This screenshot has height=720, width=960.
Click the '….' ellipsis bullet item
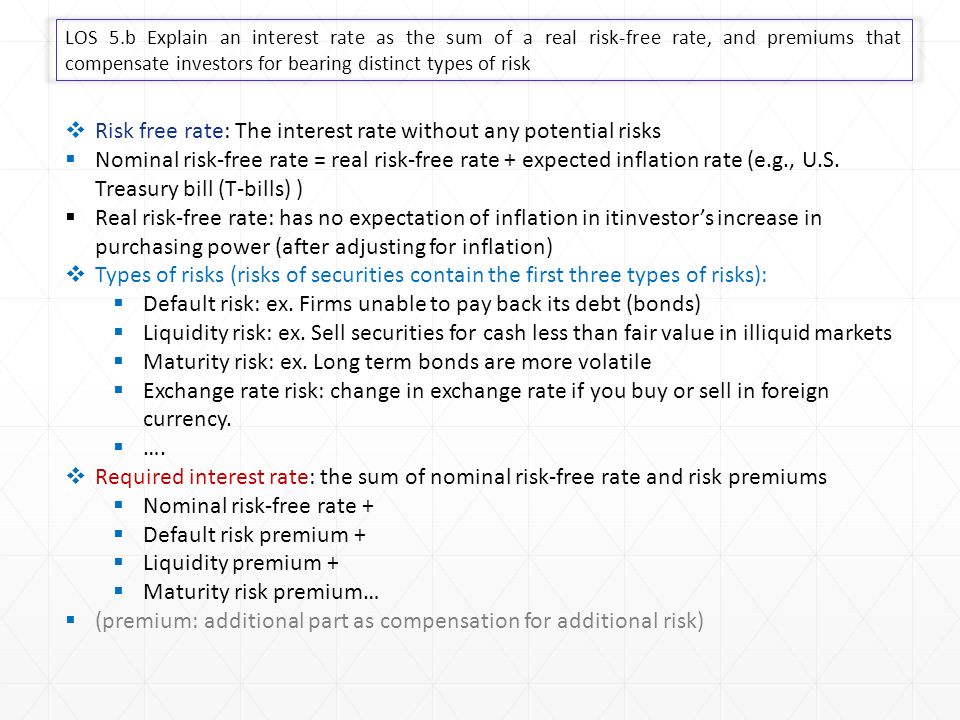coord(154,450)
